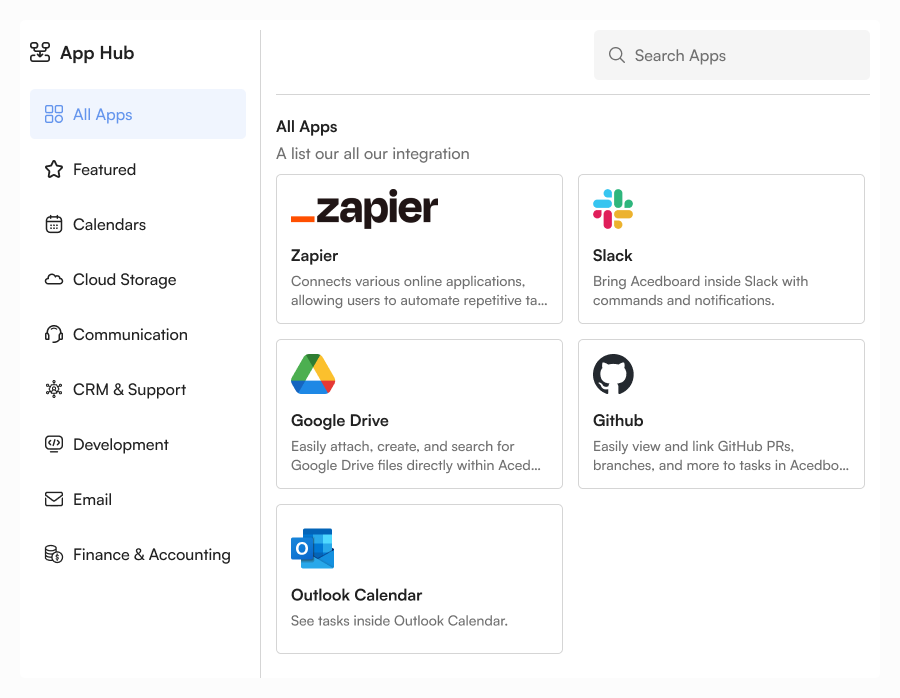The image size is (900, 698).
Task: Click the Email envelope icon
Action: 54,499
